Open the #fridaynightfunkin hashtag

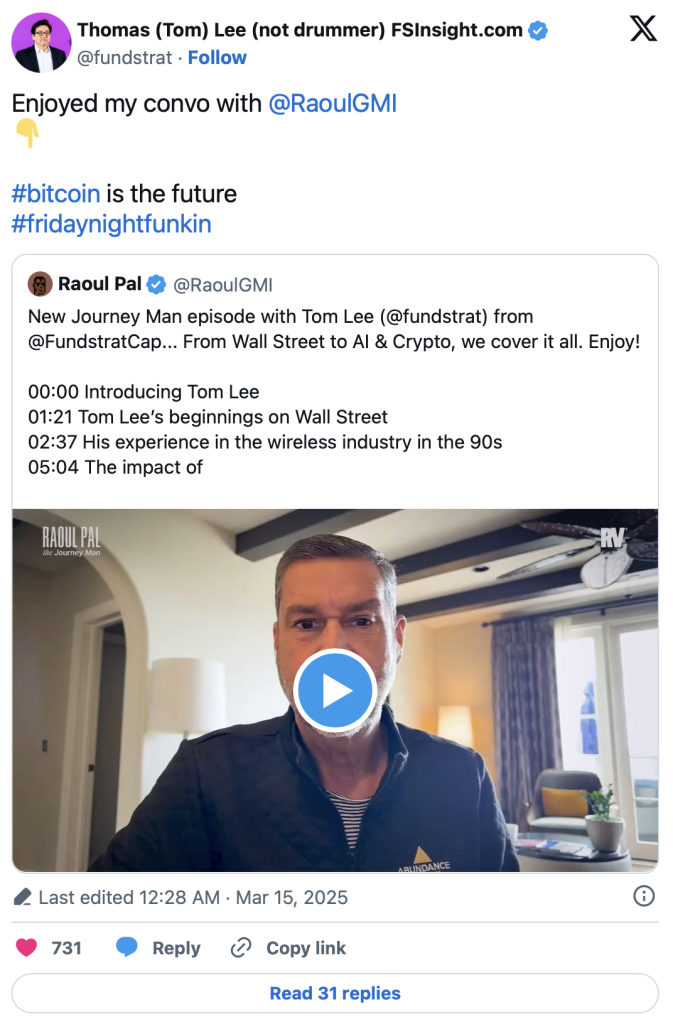pyautogui.click(x=111, y=223)
